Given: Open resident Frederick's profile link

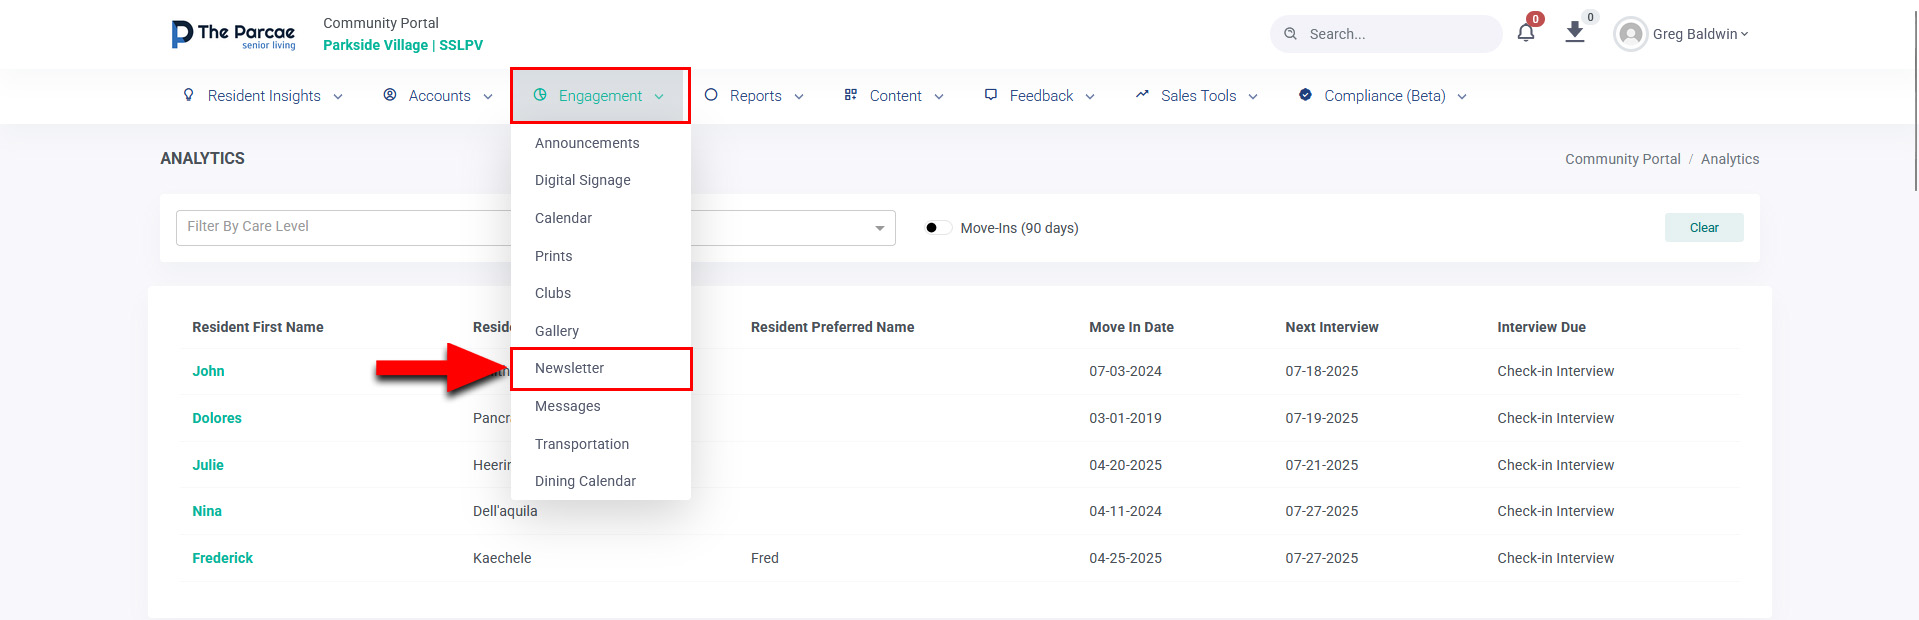Looking at the screenshot, I should (x=222, y=558).
